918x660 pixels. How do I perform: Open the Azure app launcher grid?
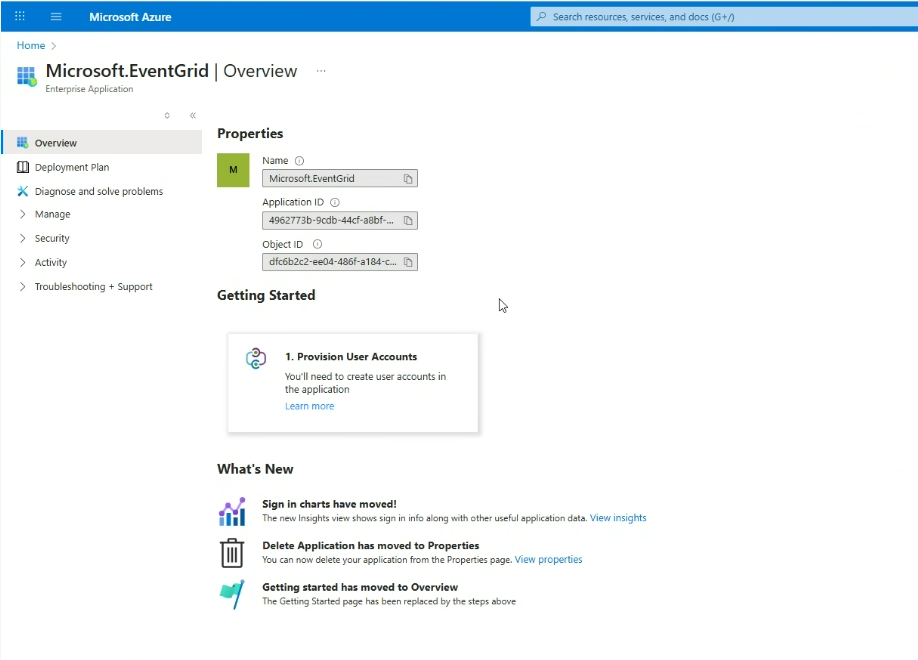(x=19, y=16)
